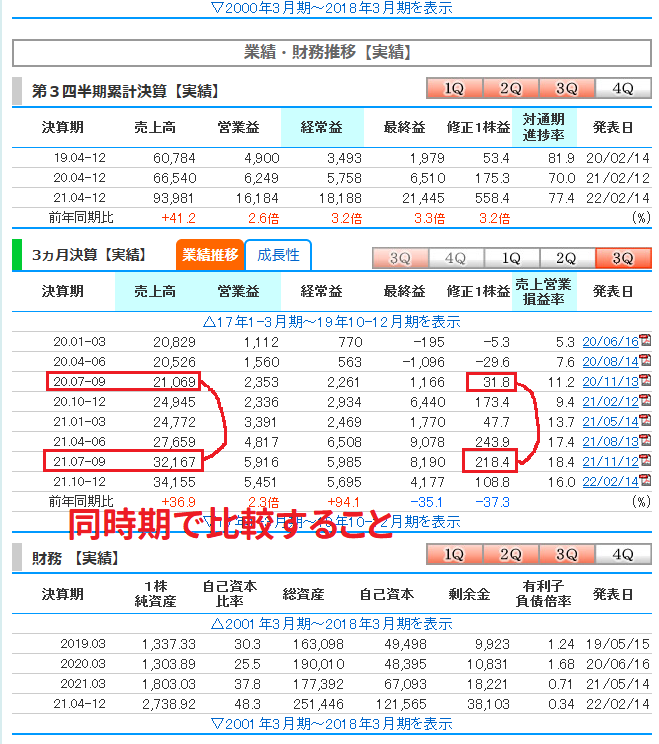Expand ▽2001年3月期〜2018年3月期を表示 at the page bottom

pyautogui.click(x=331, y=723)
